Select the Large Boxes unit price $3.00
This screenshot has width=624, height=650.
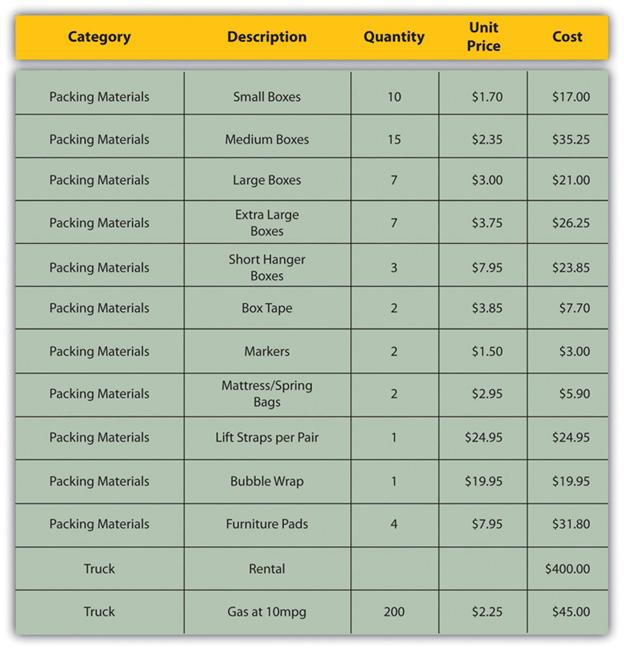point(487,180)
